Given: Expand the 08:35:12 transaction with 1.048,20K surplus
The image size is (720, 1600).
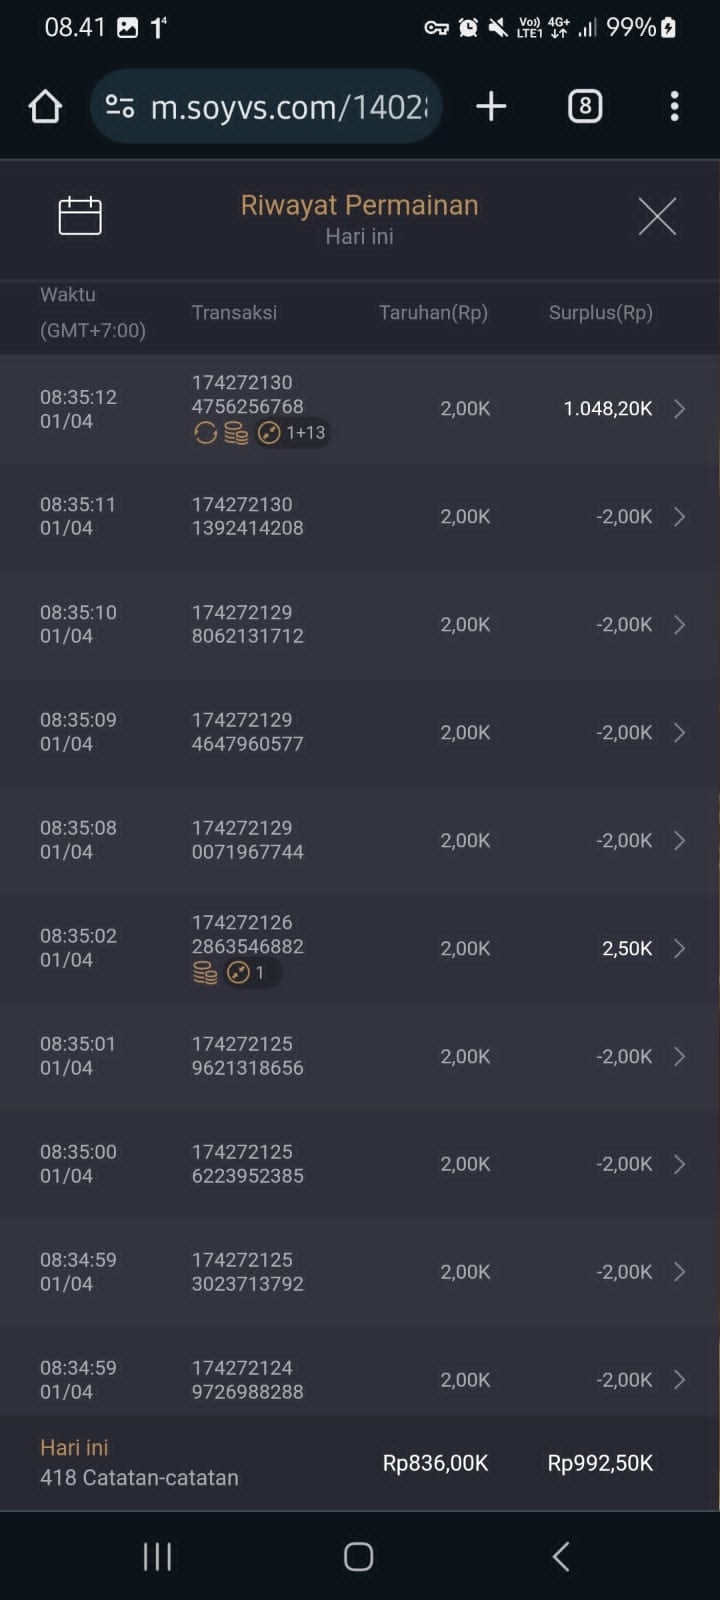Looking at the screenshot, I should tap(679, 409).
